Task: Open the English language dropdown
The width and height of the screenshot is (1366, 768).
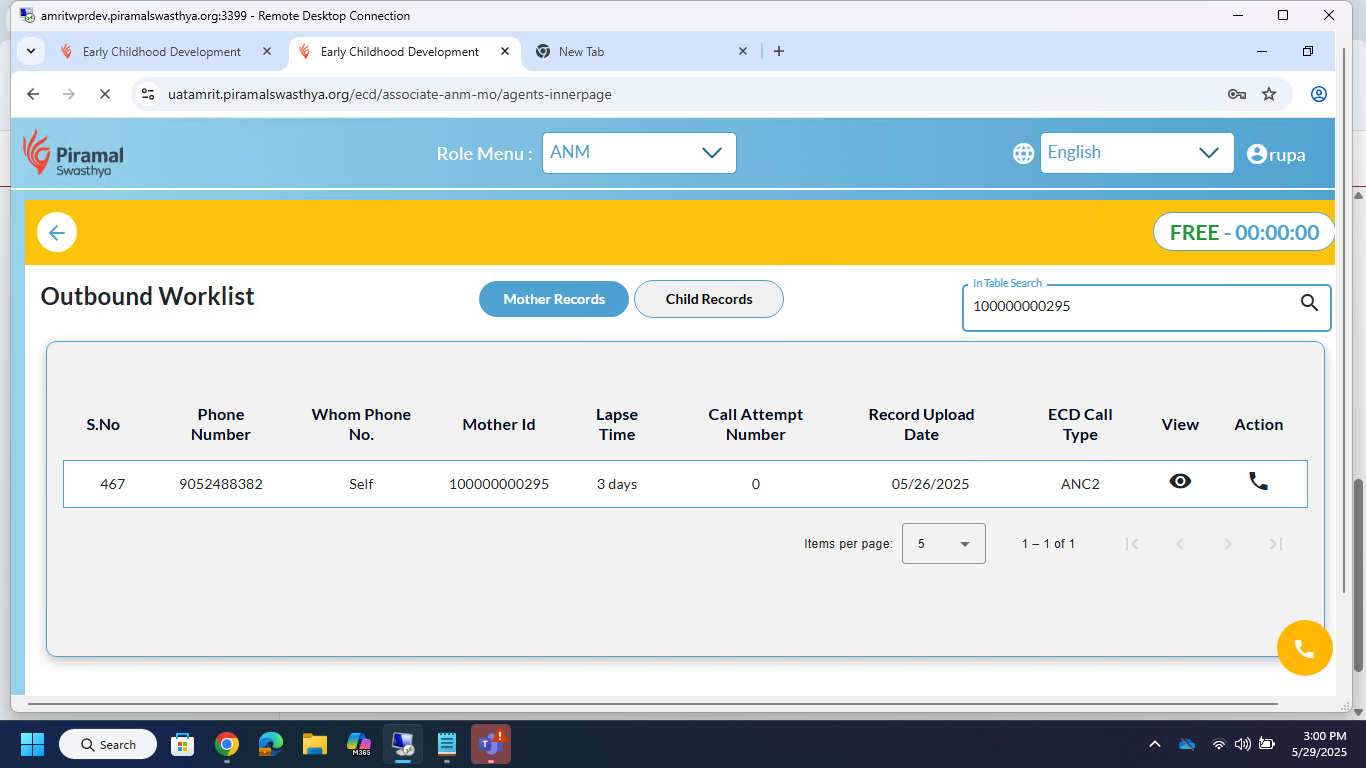Action: coord(1137,153)
